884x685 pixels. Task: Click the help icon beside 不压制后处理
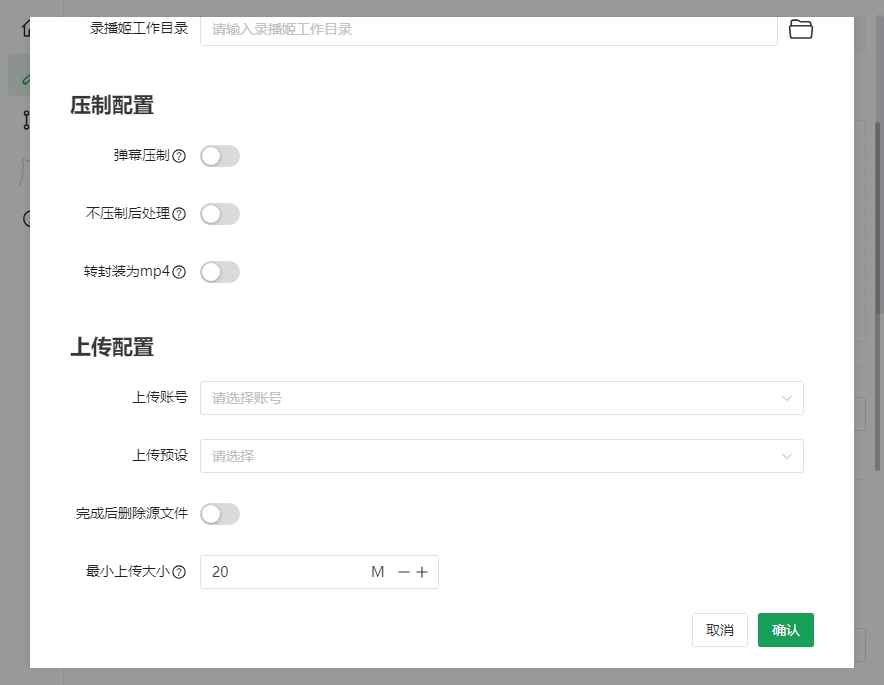(x=179, y=214)
